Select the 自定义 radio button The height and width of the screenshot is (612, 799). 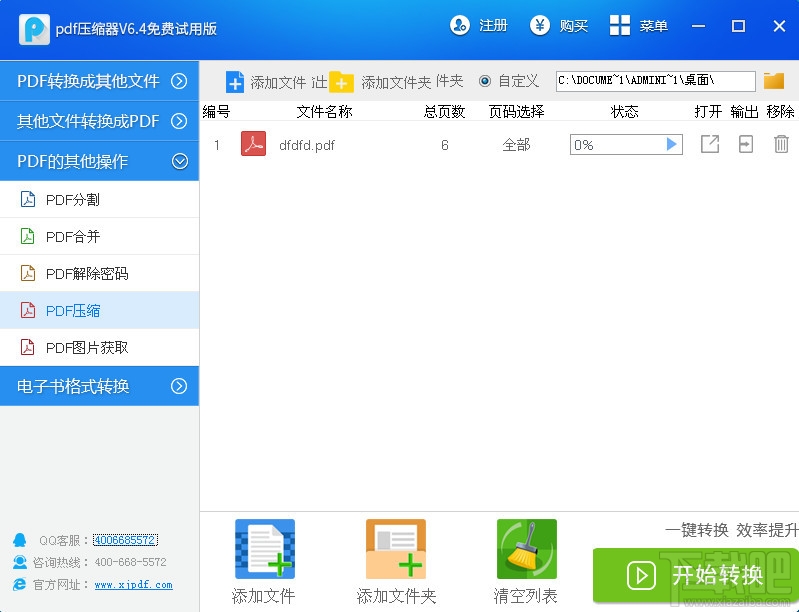pos(485,81)
